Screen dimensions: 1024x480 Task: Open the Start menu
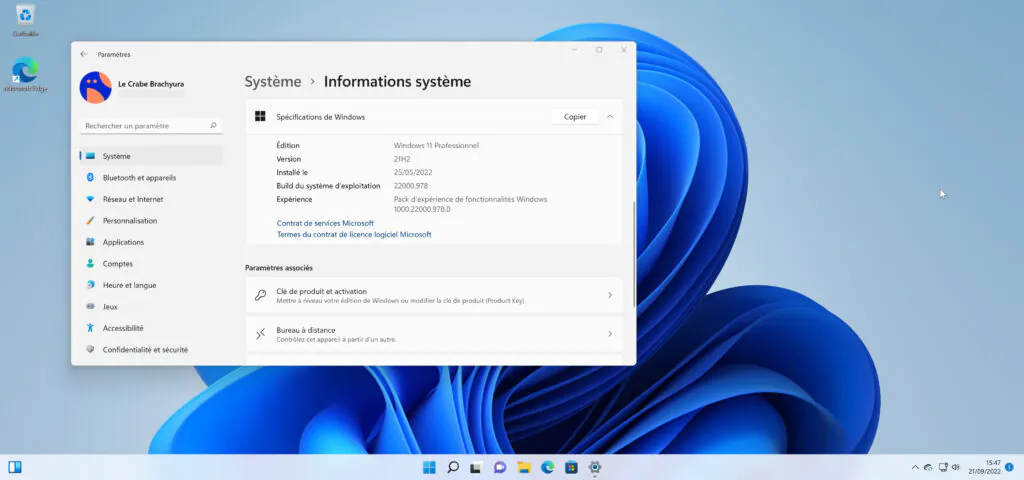429,467
